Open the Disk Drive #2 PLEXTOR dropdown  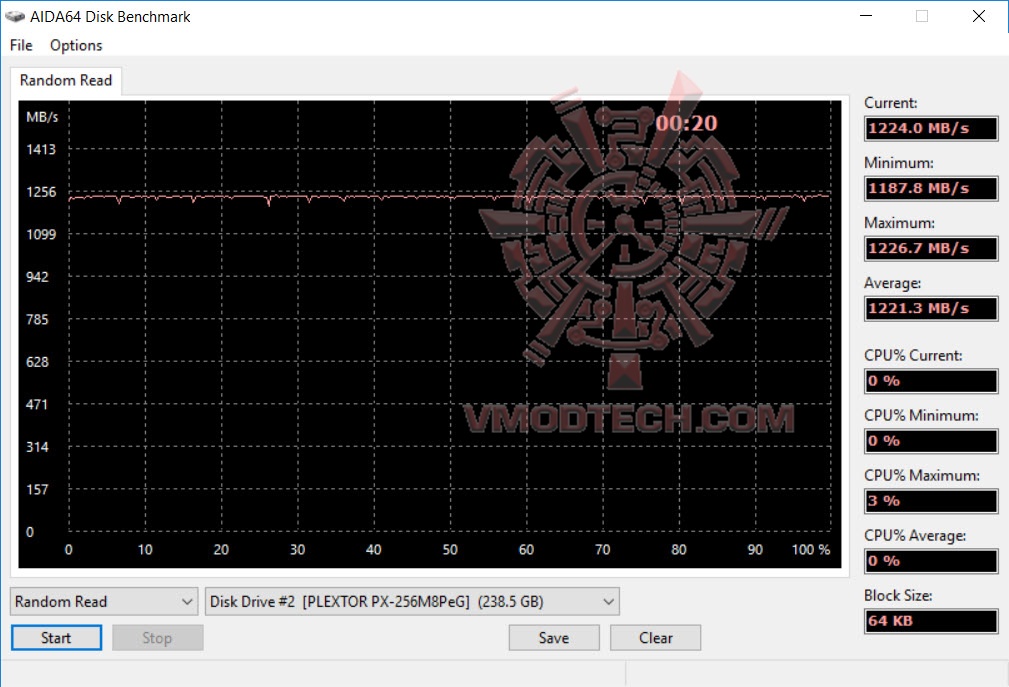point(412,601)
